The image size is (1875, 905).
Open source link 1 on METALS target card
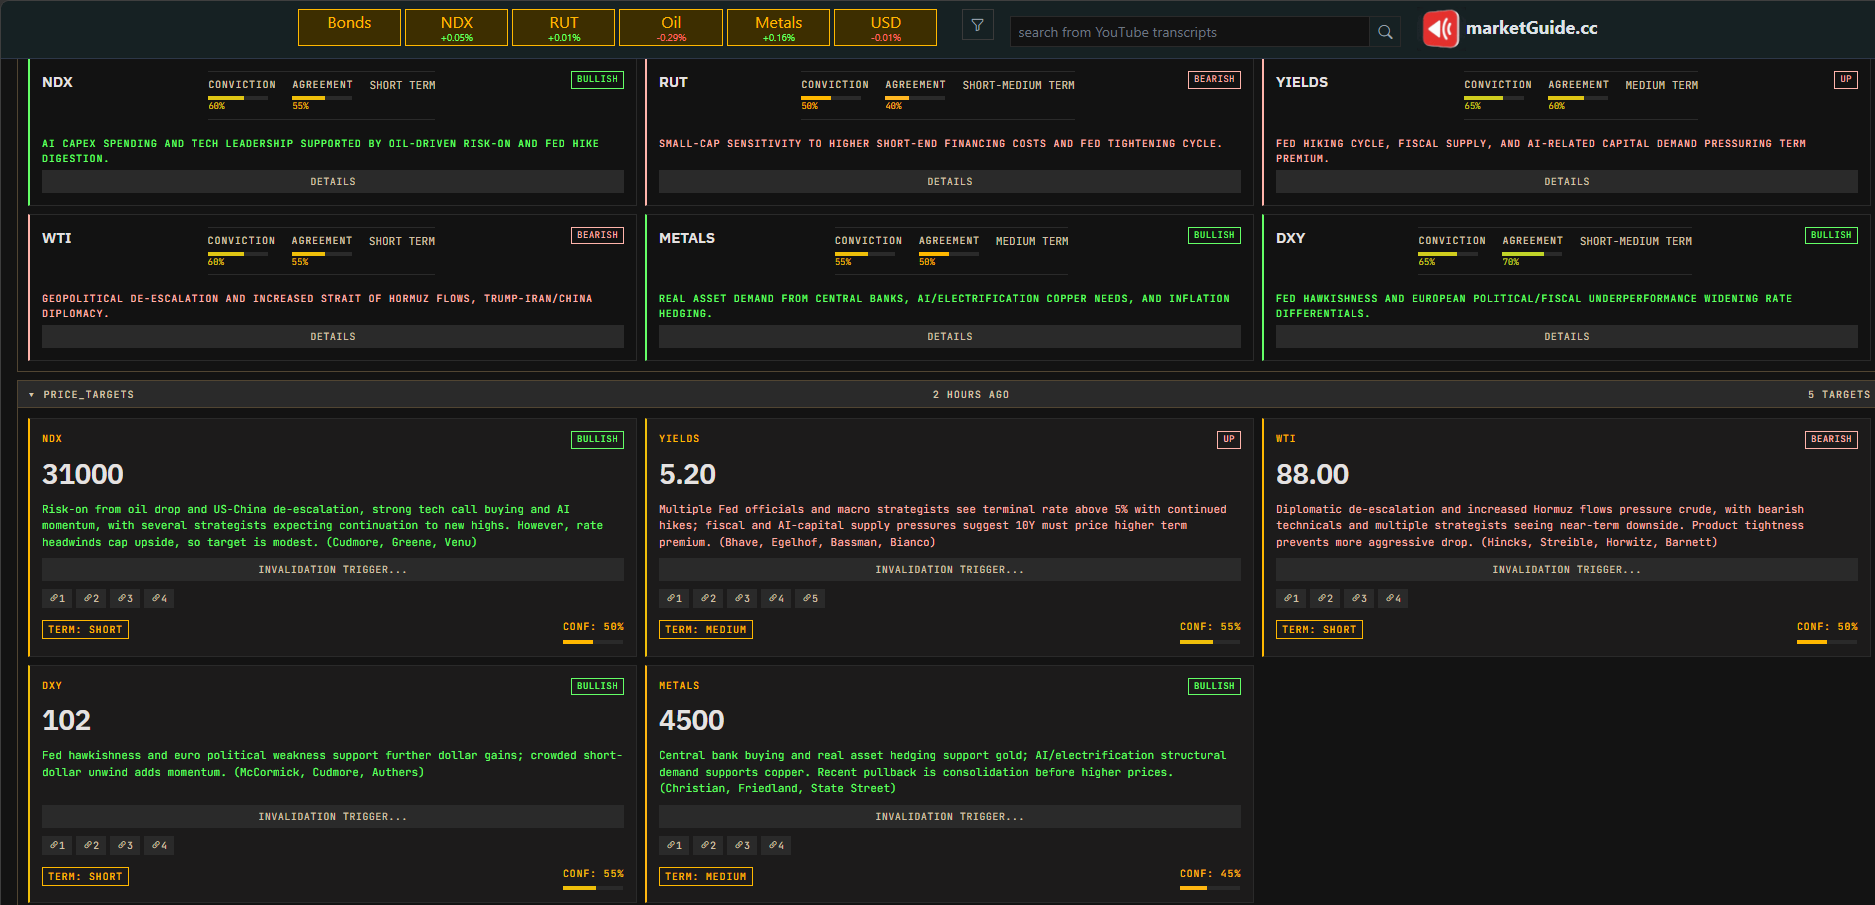[x=675, y=845]
